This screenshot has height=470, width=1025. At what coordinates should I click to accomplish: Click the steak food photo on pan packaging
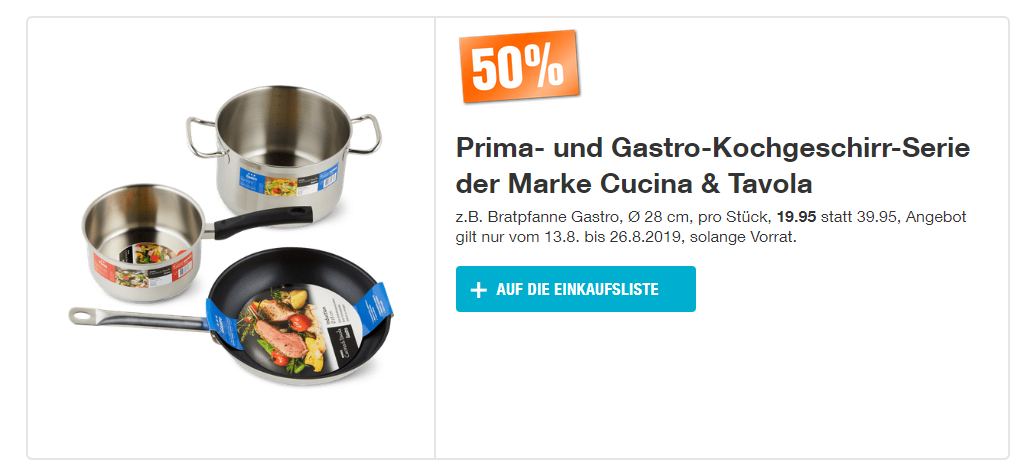pos(281,330)
